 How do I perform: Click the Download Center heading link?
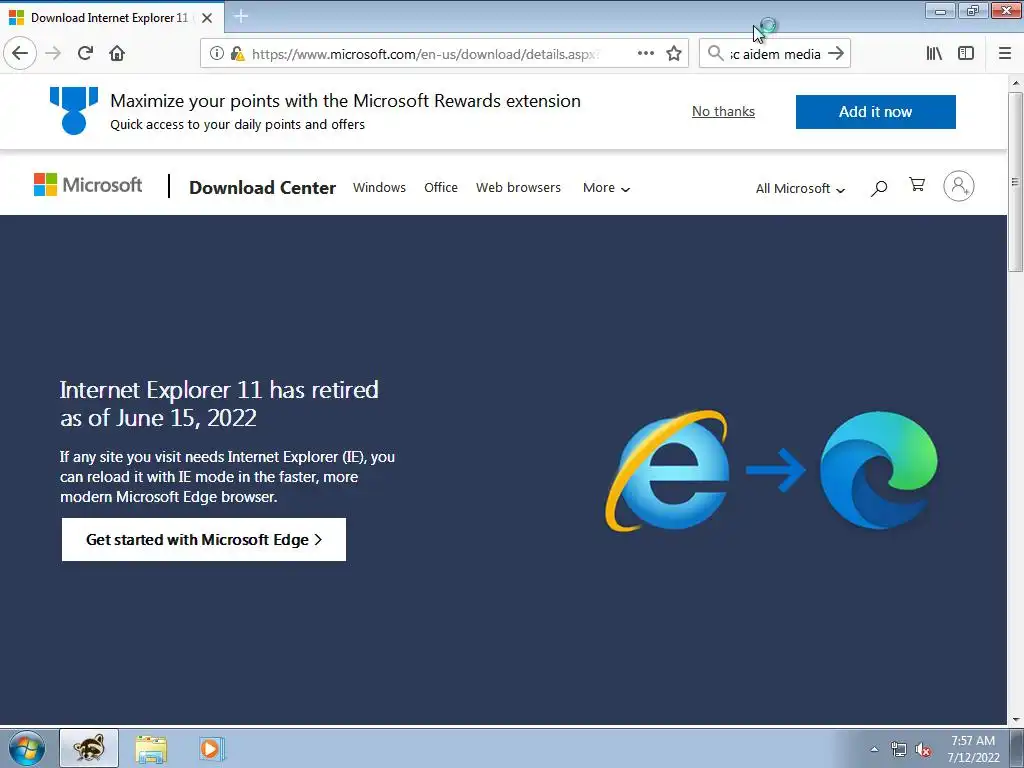263,187
